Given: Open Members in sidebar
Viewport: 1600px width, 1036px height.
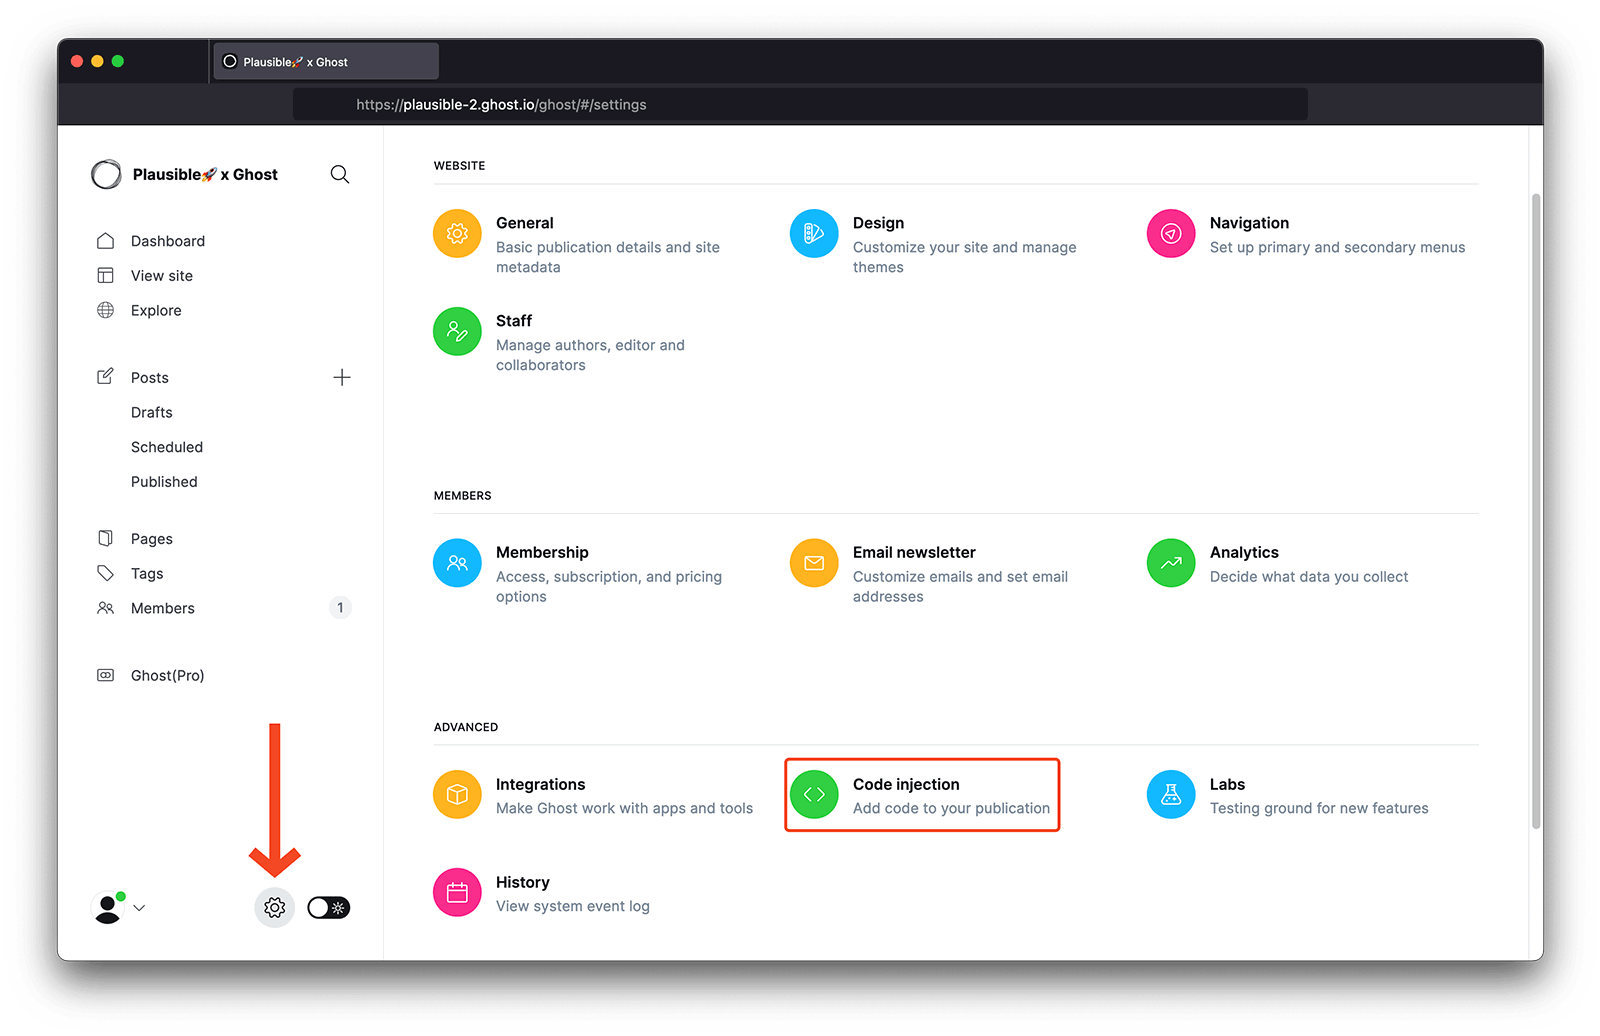Looking at the screenshot, I should pos(163,608).
